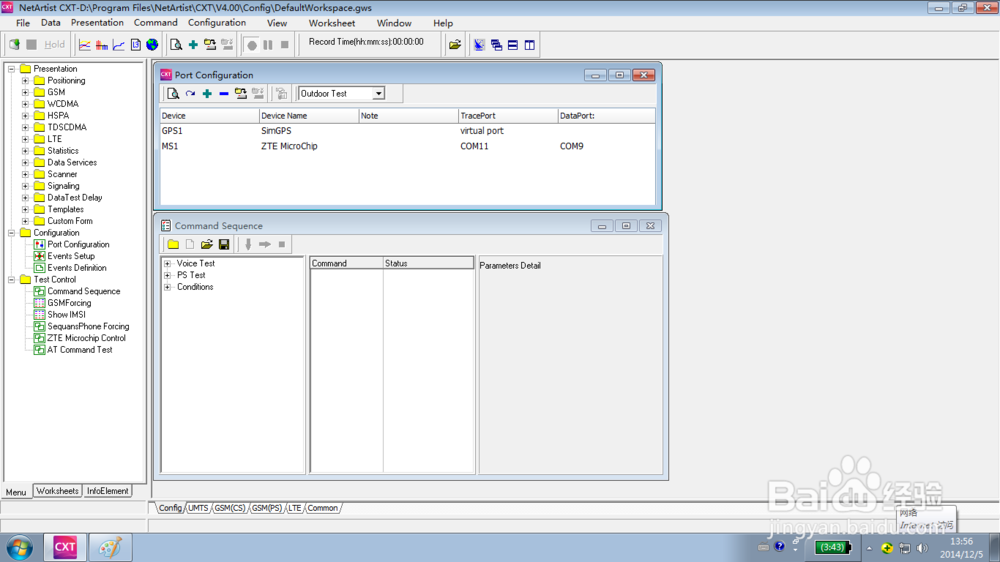The height and width of the screenshot is (562, 1000).
Task: Expand the PS Test tree node
Action: click(168, 276)
